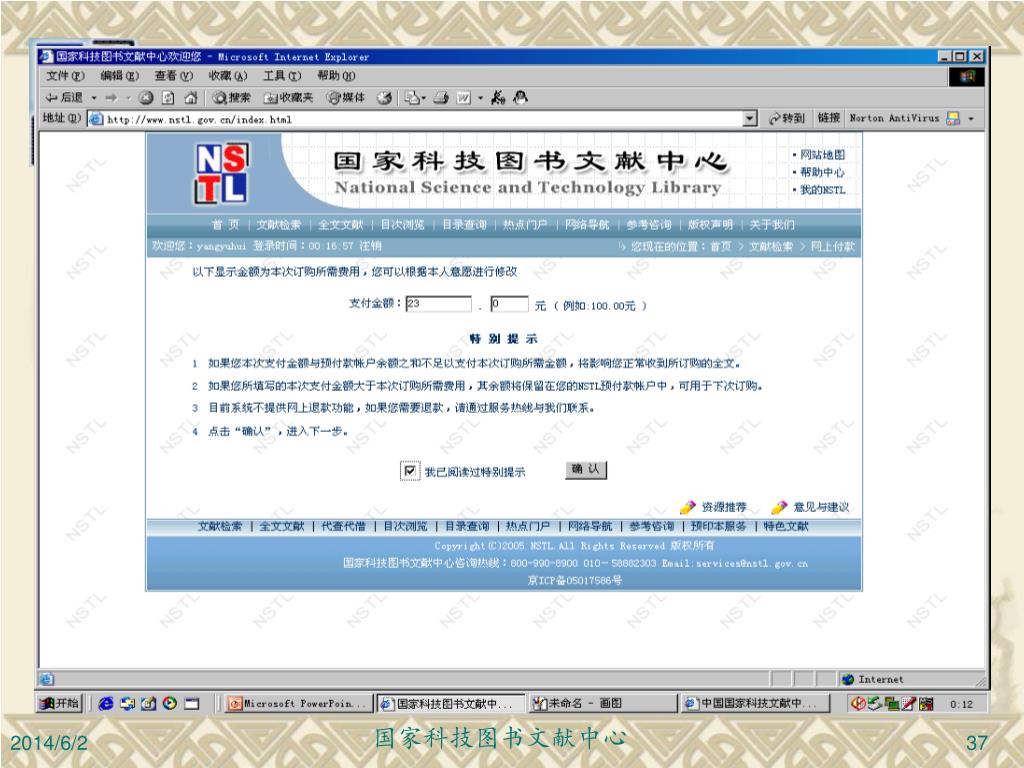Open the Mail icon's dropdown arrow
The image size is (1024, 768).
(424, 98)
